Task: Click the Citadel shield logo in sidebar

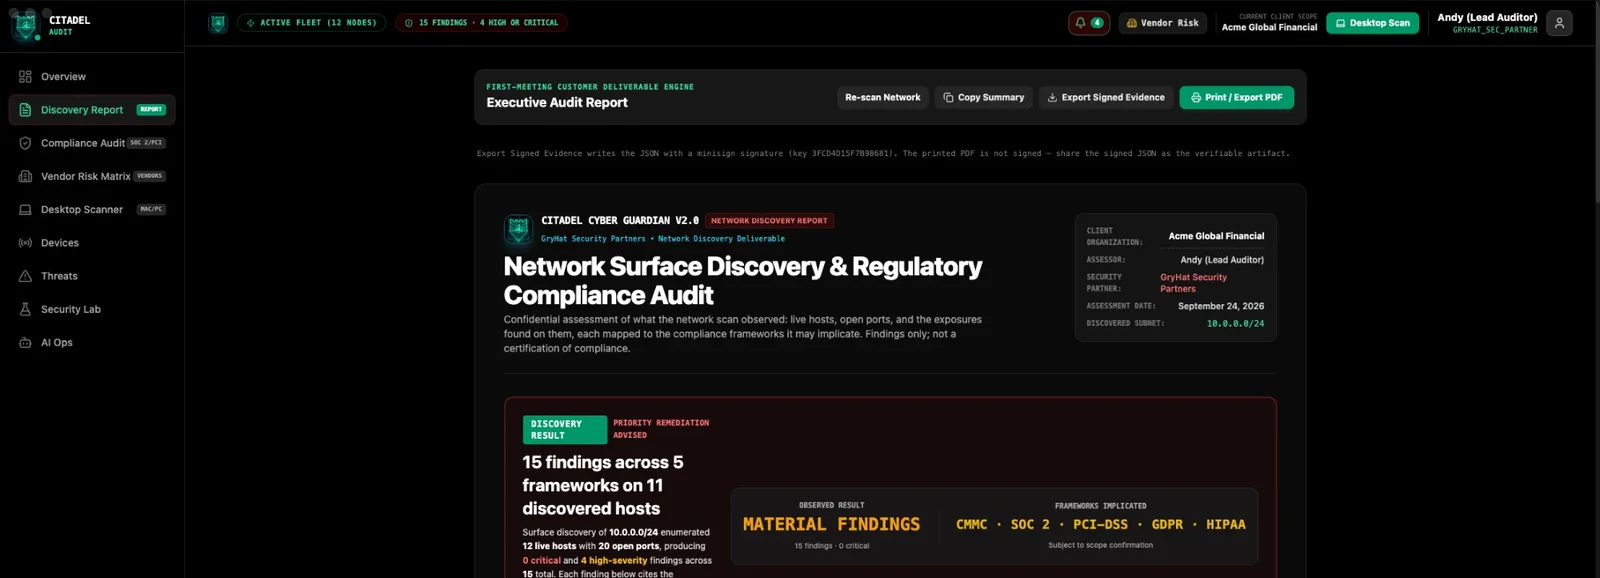Action: pyautogui.click(x=25, y=26)
